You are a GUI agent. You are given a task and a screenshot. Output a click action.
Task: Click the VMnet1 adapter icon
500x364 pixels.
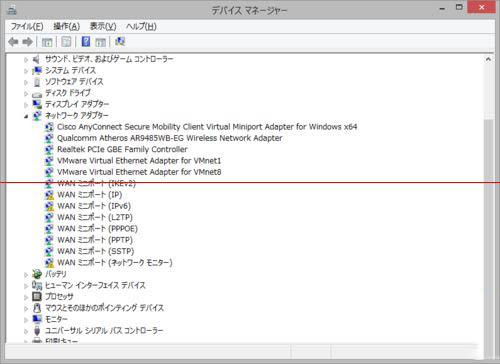tap(49, 161)
